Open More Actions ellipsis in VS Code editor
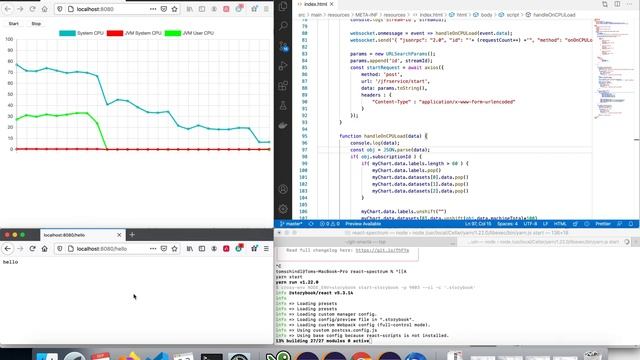640x360 pixels. [629, 4]
